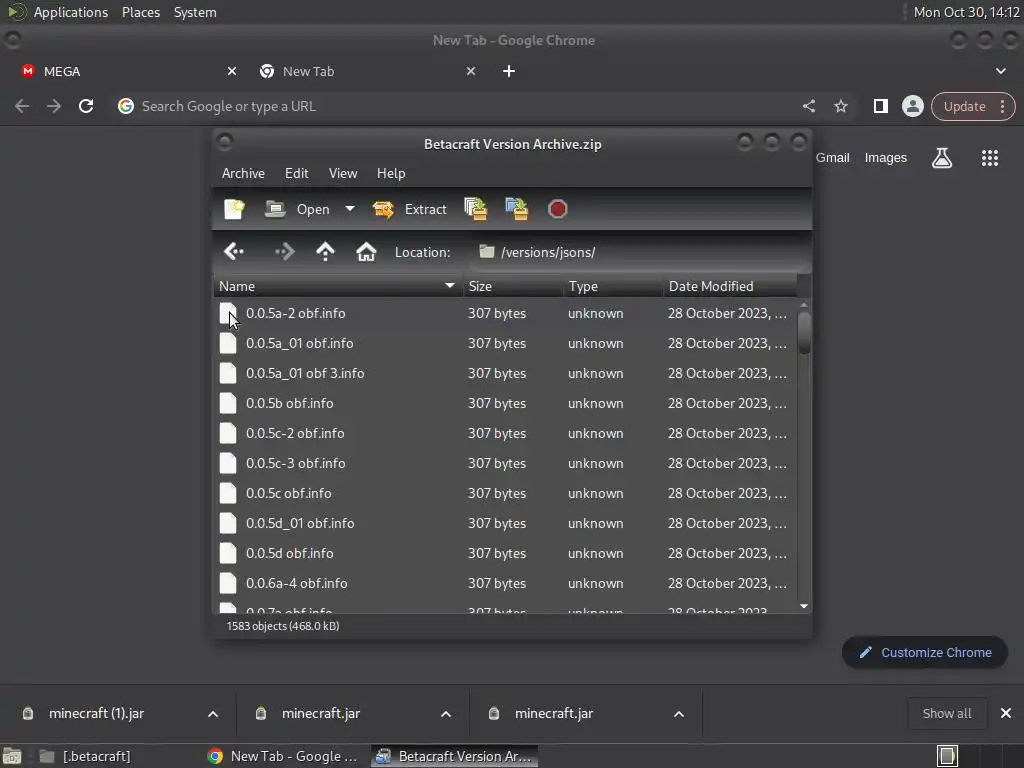The image size is (1024, 768).
Task: Select file 0.0.5a-2 obf.info
Action: tap(505, 313)
